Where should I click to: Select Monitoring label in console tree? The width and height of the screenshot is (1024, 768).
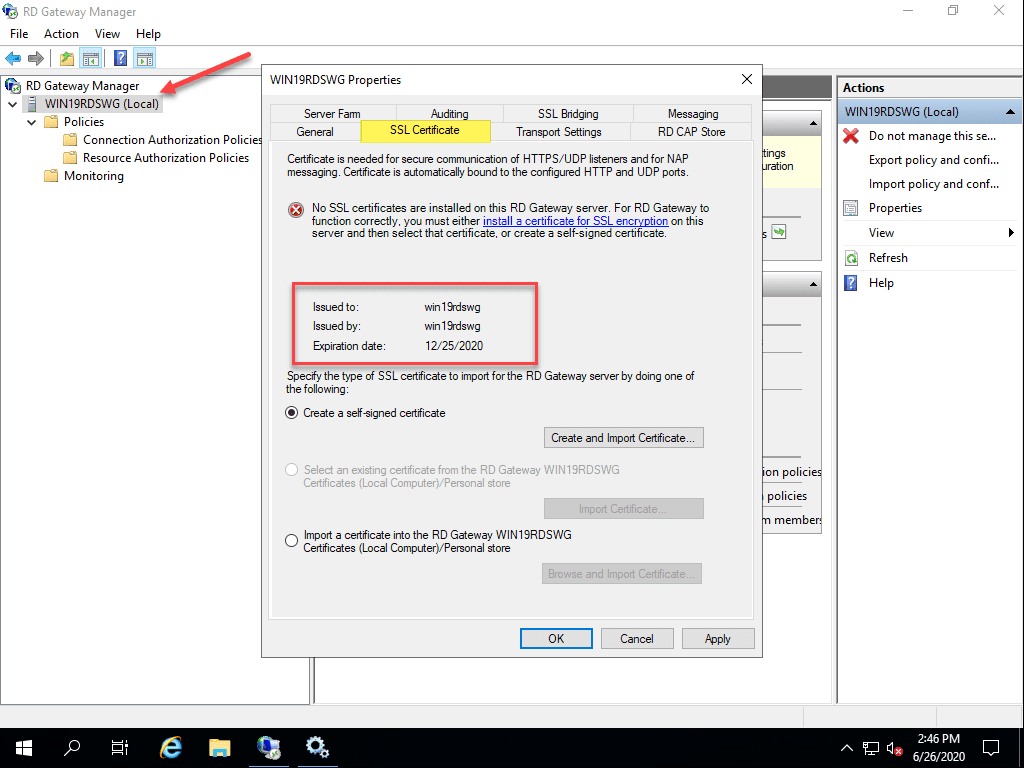click(93, 176)
